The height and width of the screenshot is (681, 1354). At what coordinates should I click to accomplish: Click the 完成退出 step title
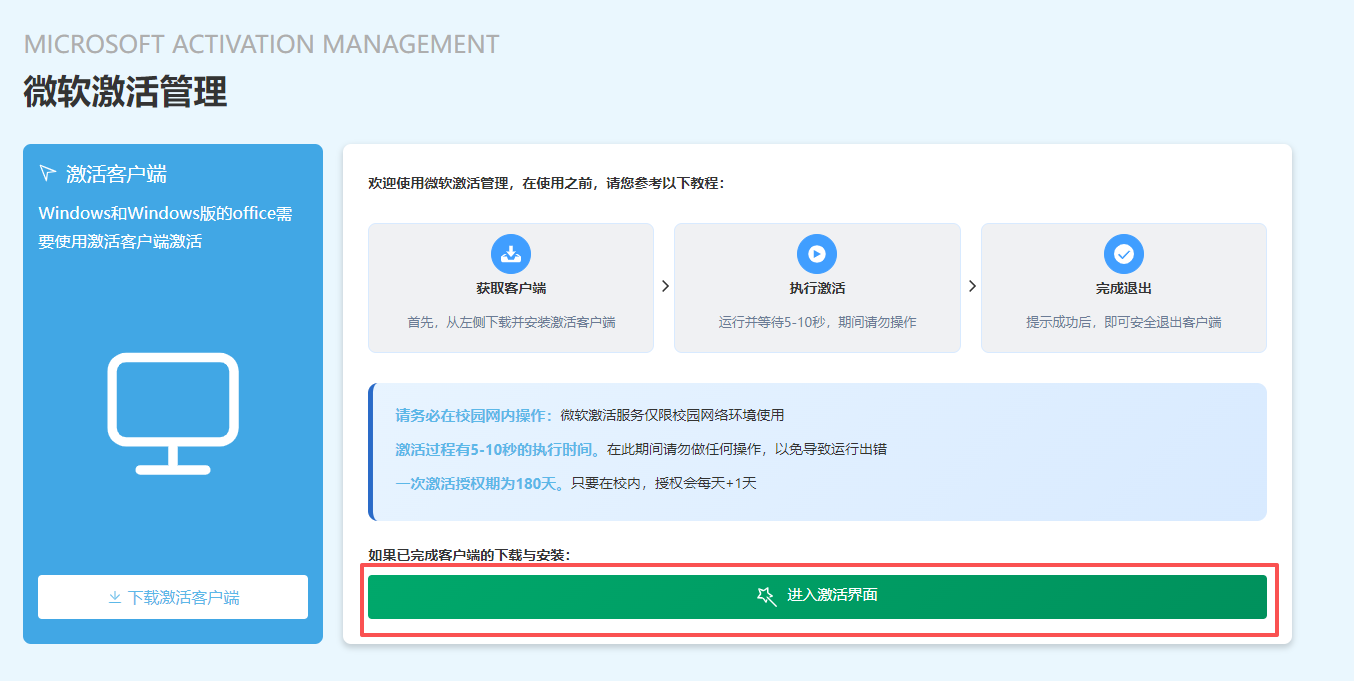[x=1123, y=288]
